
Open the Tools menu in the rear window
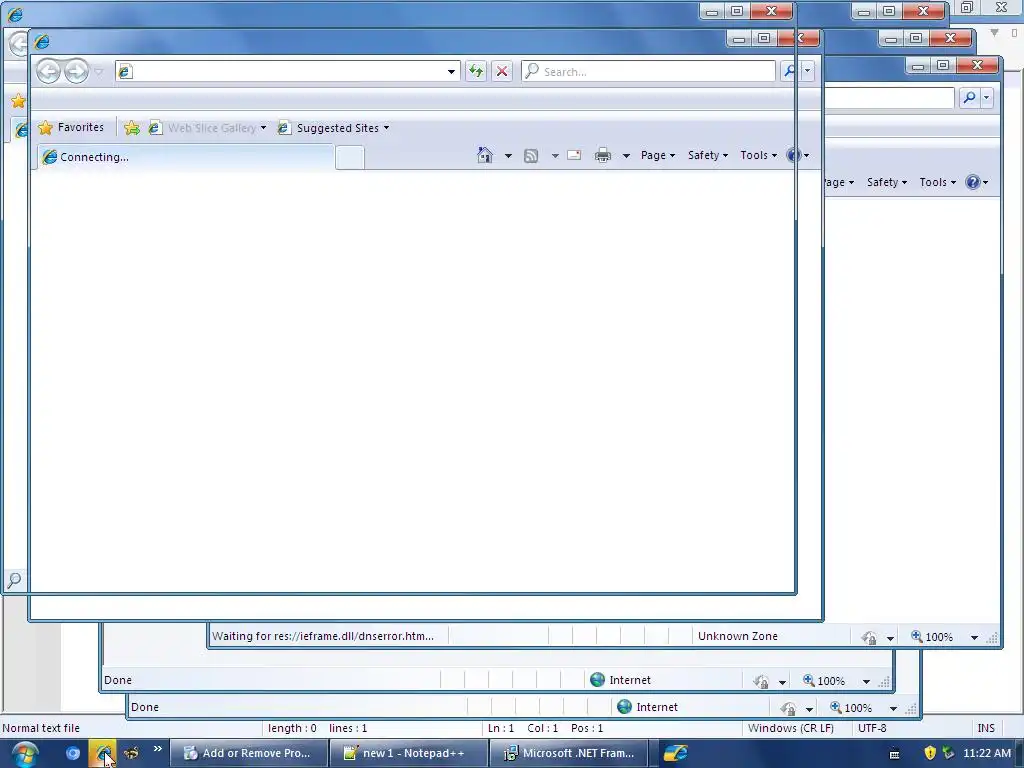pos(938,182)
